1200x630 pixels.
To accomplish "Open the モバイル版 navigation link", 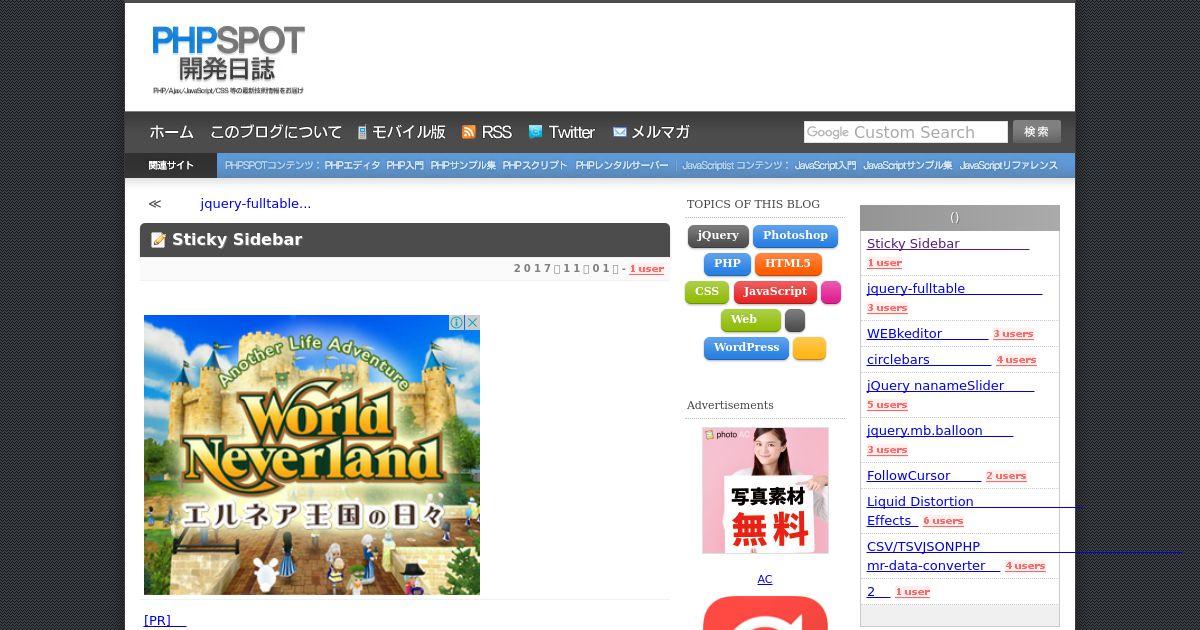I will (x=409, y=132).
